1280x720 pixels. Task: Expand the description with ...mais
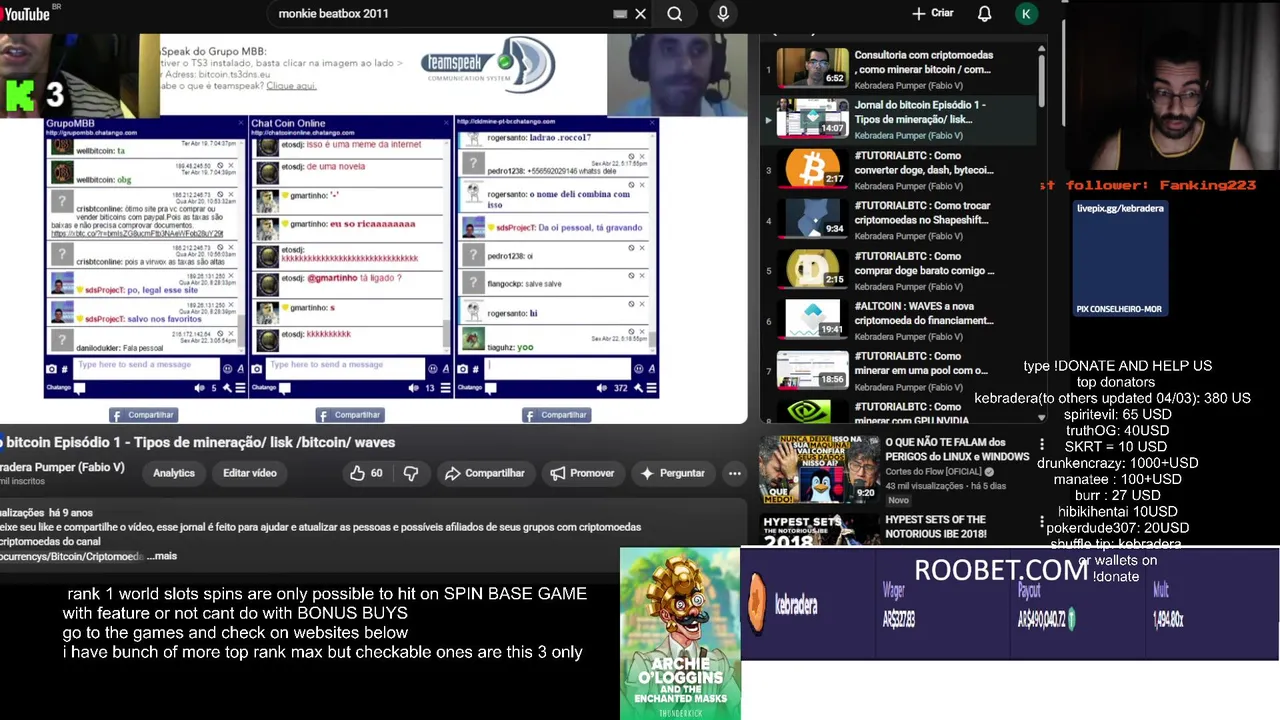click(x=162, y=556)
